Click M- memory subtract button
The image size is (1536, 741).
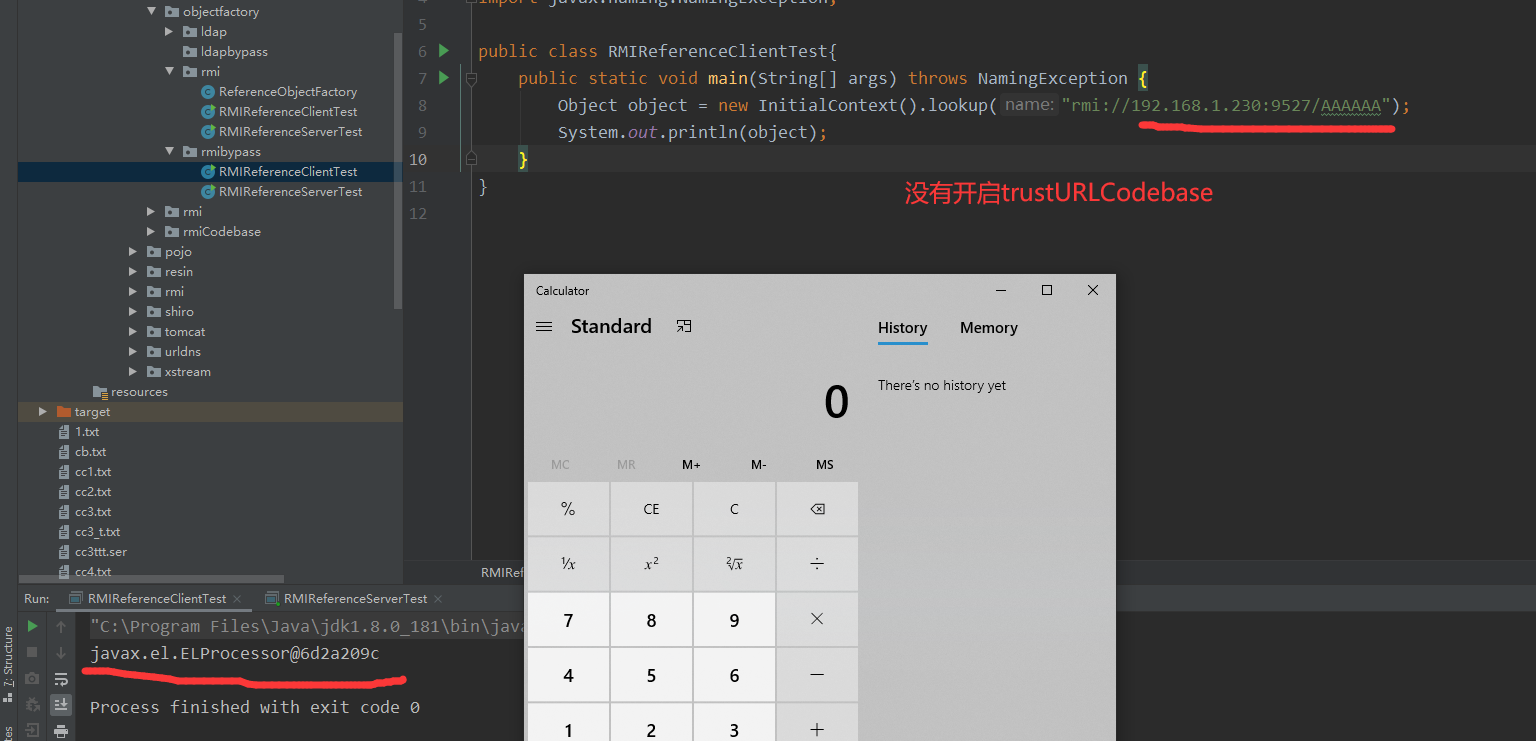758,465
